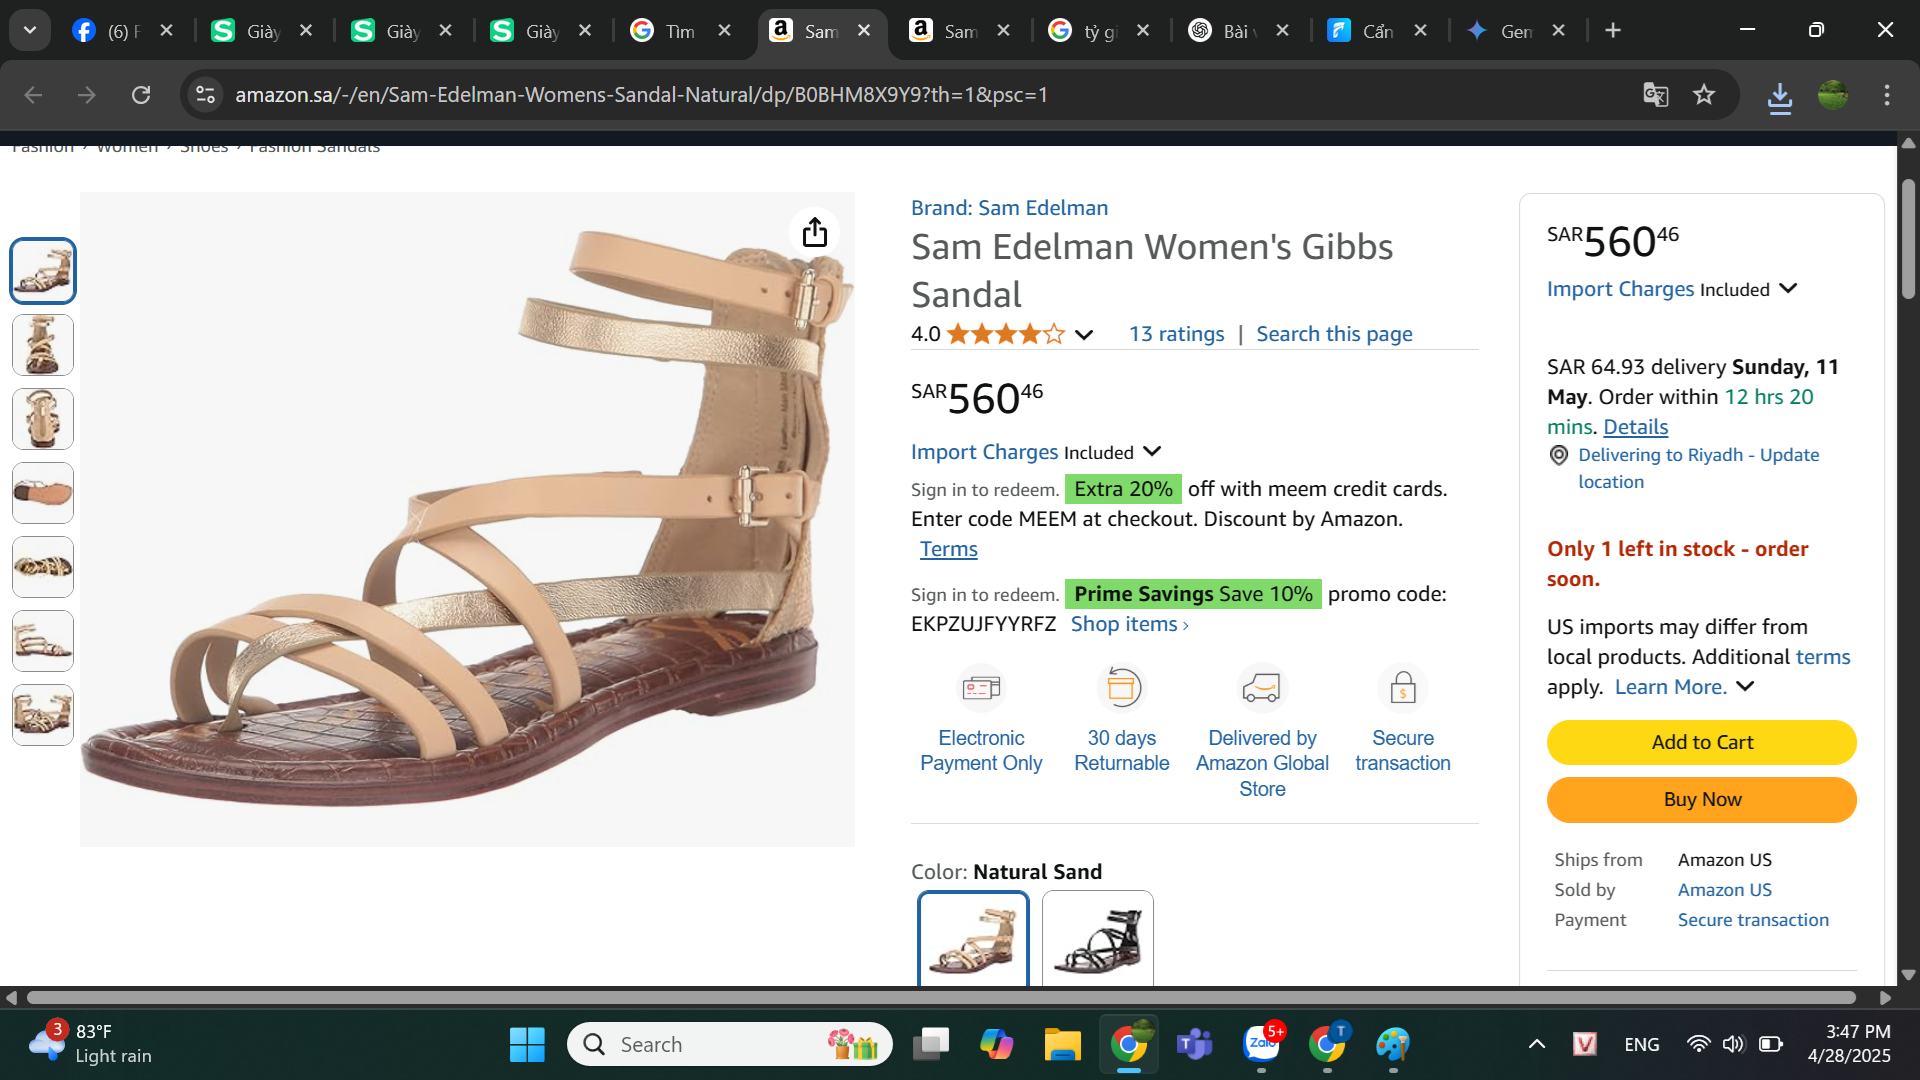
Task: Expand the star rating dropdown arrow
Action: click(1084, 335)
